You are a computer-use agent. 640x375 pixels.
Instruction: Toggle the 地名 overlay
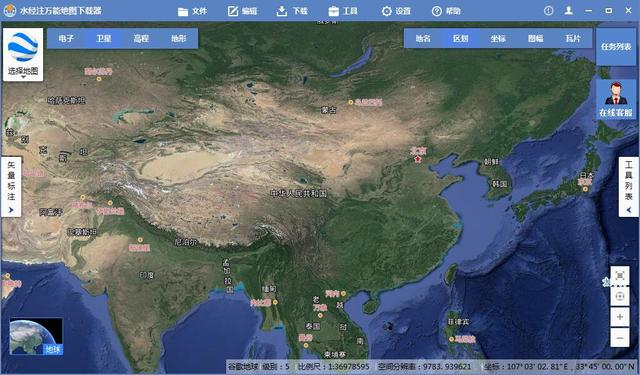423,38
